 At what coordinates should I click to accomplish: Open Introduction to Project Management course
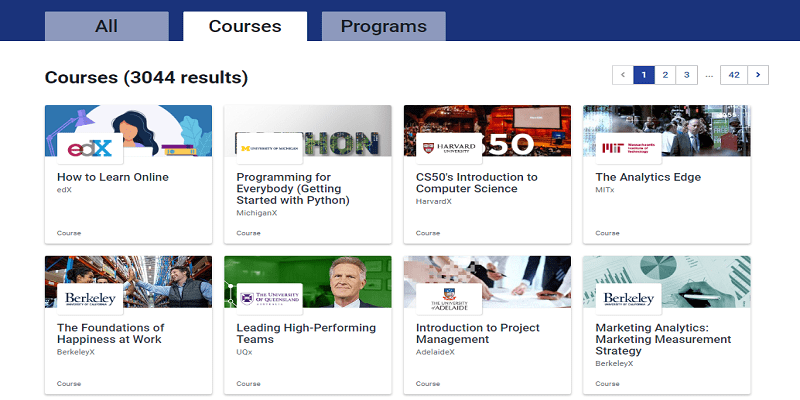[x=478, y=334]
